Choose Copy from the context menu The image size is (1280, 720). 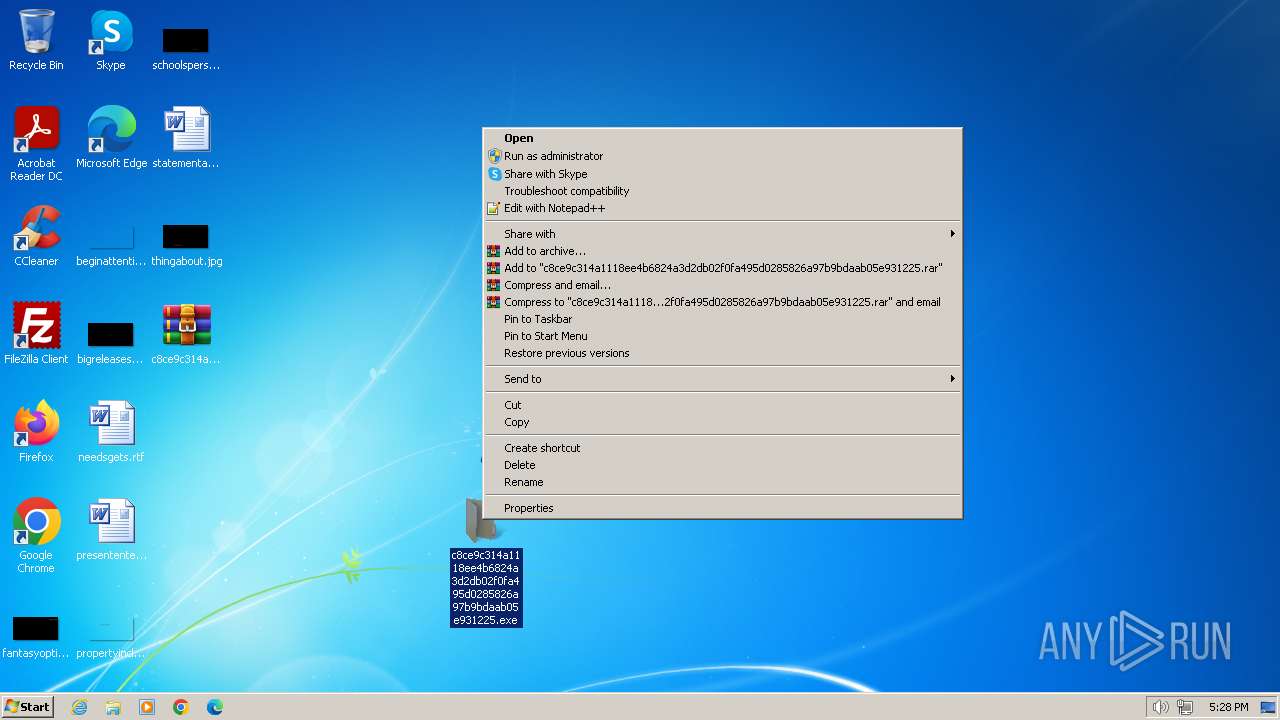coord(722,422)
